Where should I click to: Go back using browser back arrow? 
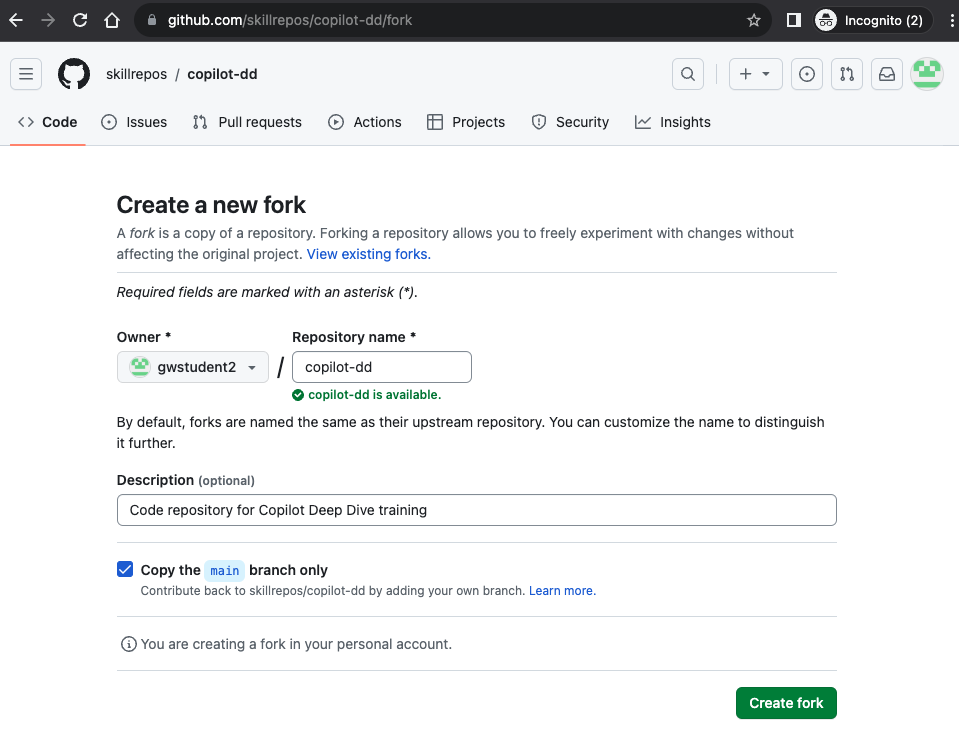click(x=16, y=20)
